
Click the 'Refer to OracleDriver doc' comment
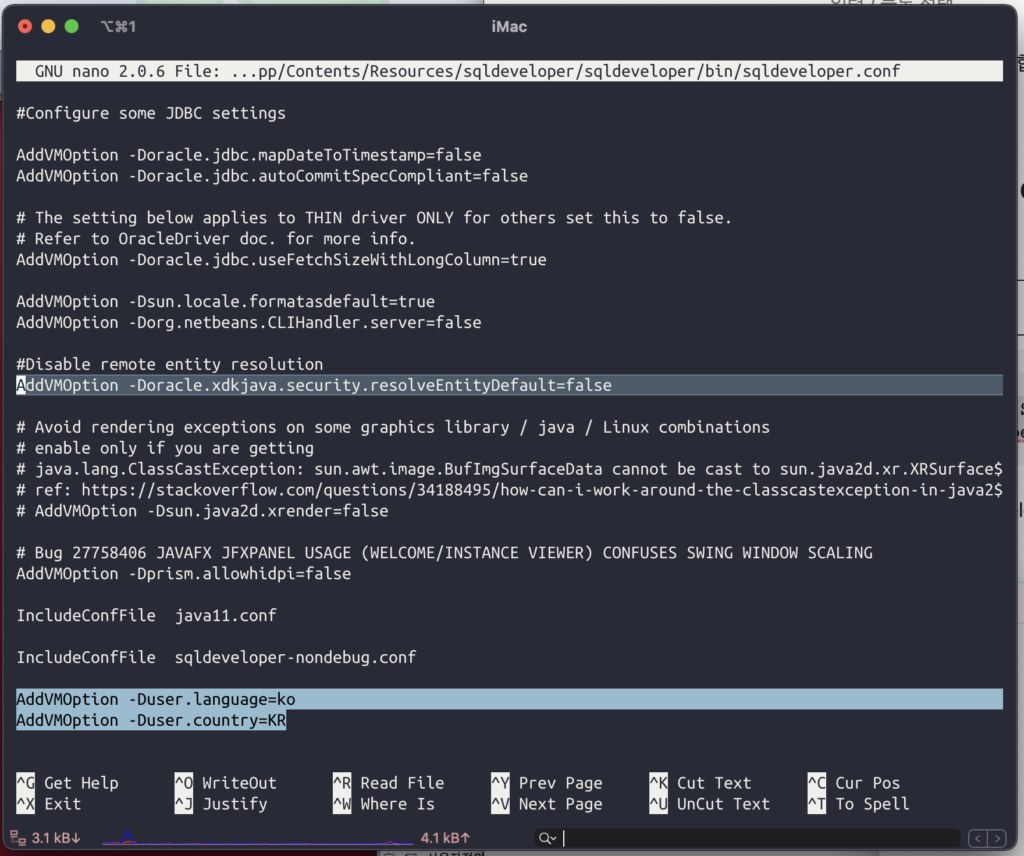point(216,238)
